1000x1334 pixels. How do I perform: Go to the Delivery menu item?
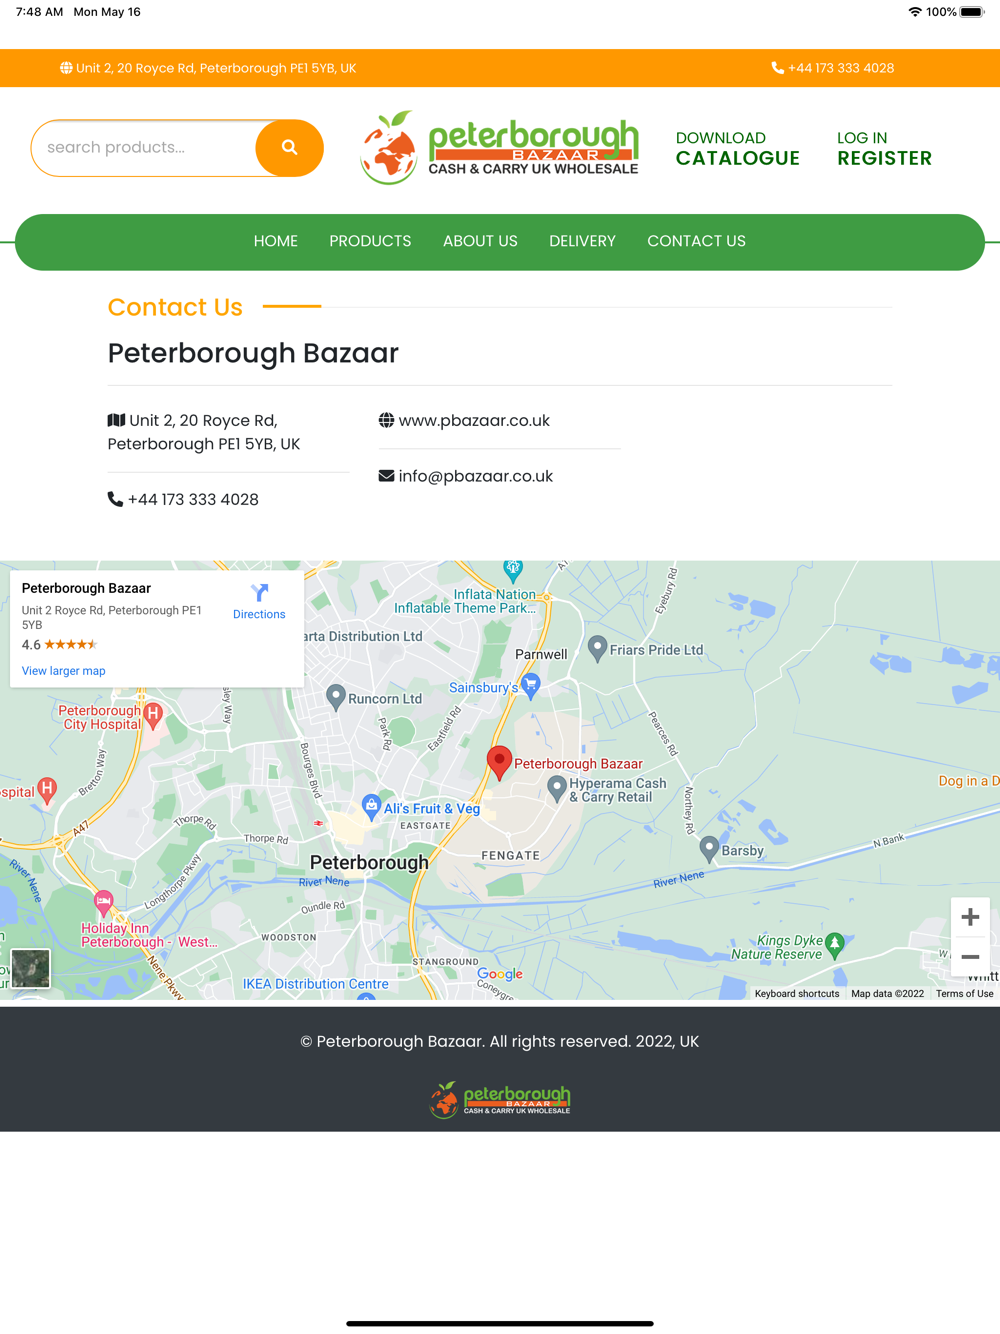[x=582, y=241]
